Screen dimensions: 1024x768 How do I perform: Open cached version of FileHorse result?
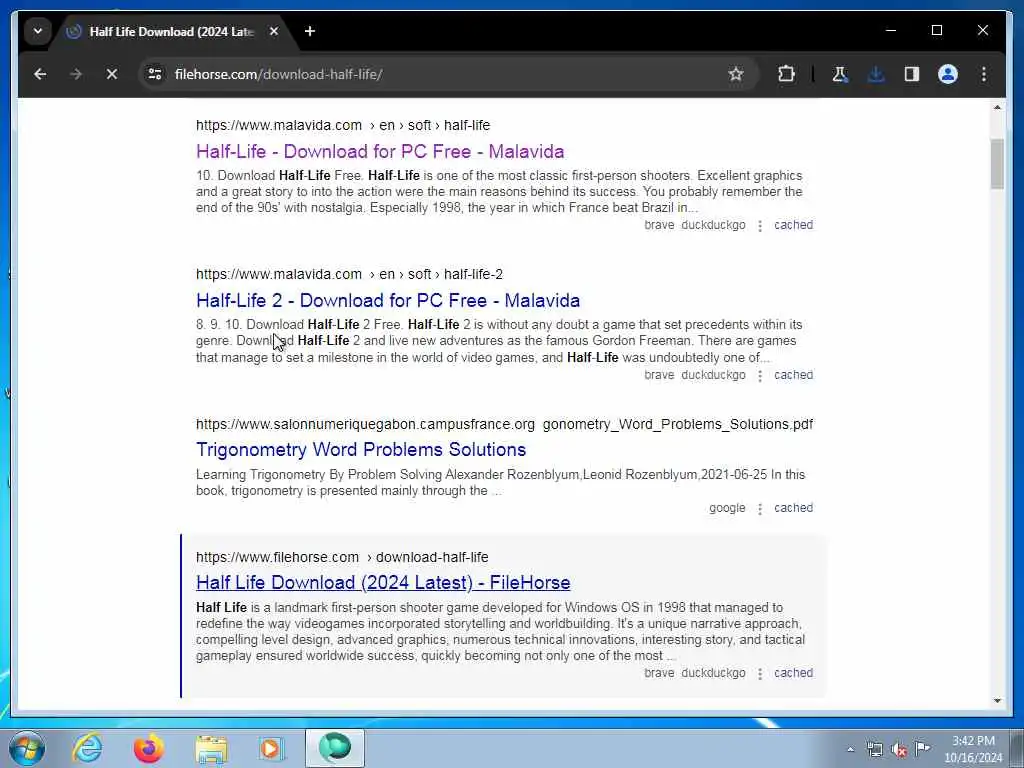coord(793,673)
